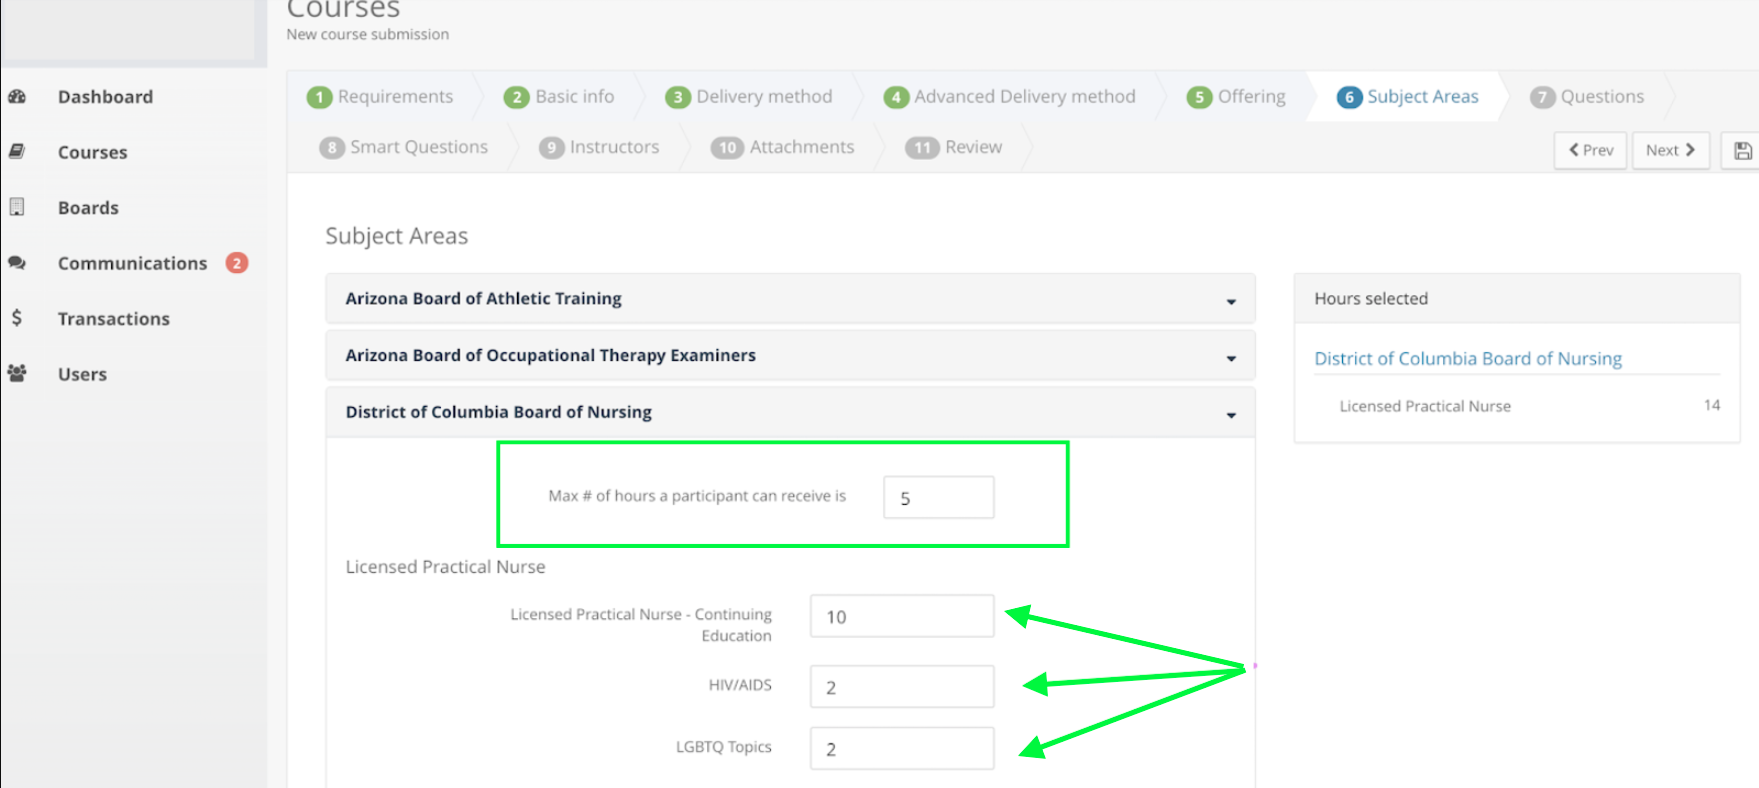Open Communications from the sidebar
This screenshot has width=1759, height=788.
tap(132, 263)
